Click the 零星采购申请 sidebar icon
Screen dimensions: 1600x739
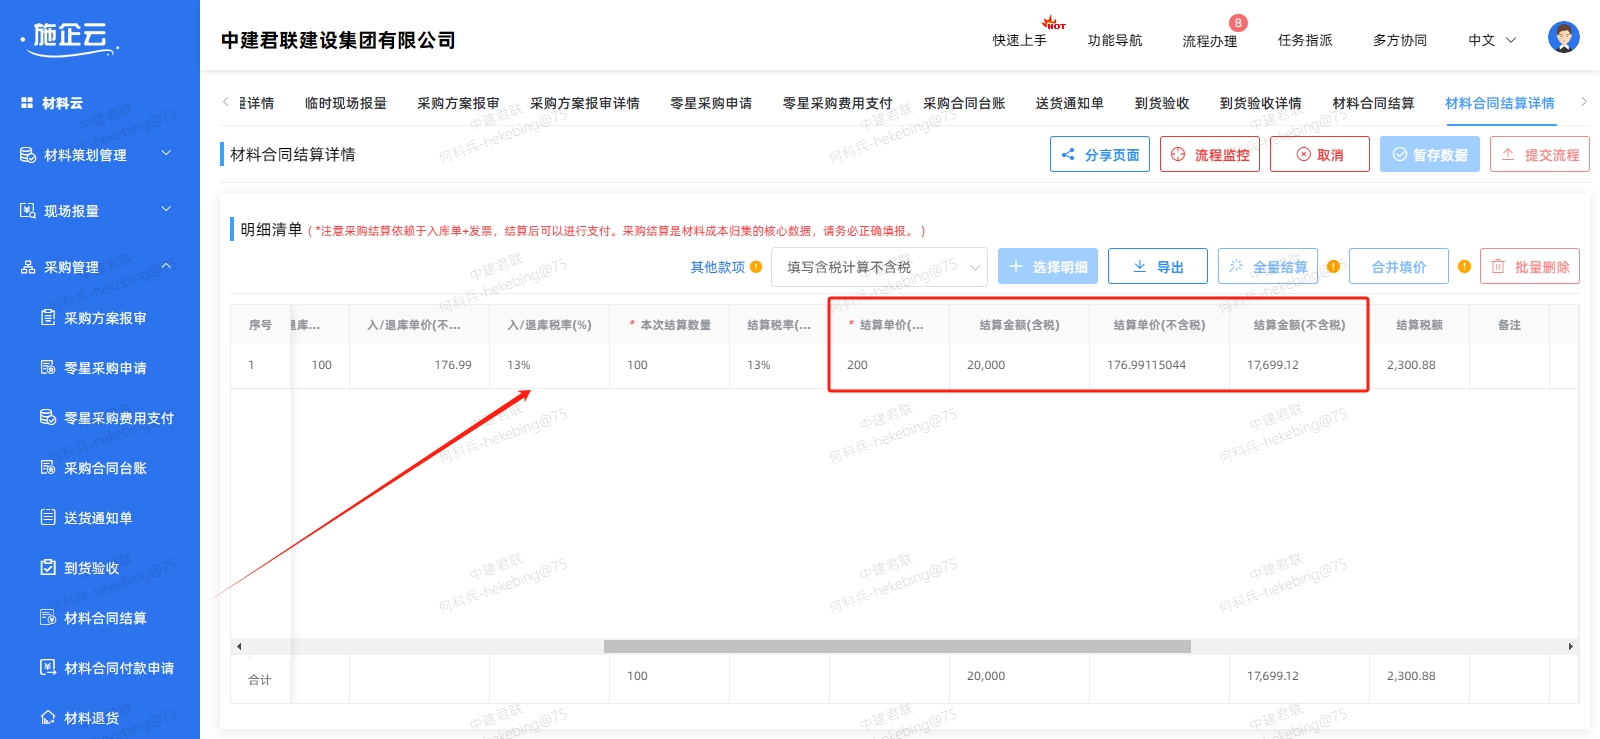click(x=48, y=367)
